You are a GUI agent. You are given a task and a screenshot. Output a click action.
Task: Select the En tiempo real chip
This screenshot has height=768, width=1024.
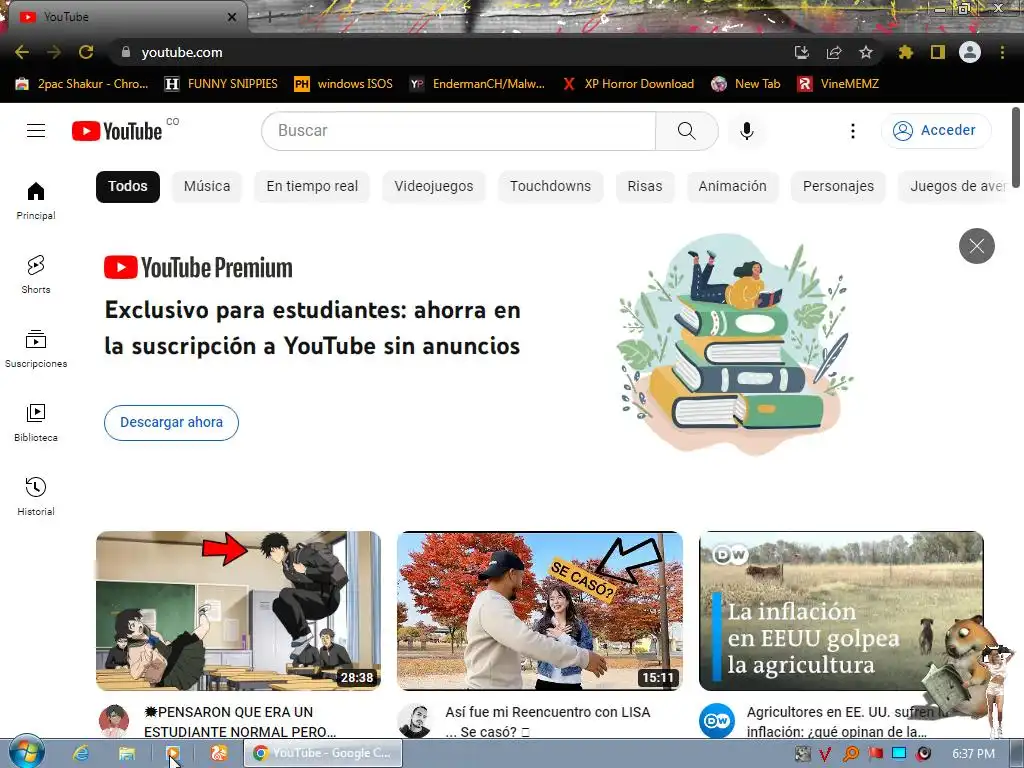click(x=312, y=187)
